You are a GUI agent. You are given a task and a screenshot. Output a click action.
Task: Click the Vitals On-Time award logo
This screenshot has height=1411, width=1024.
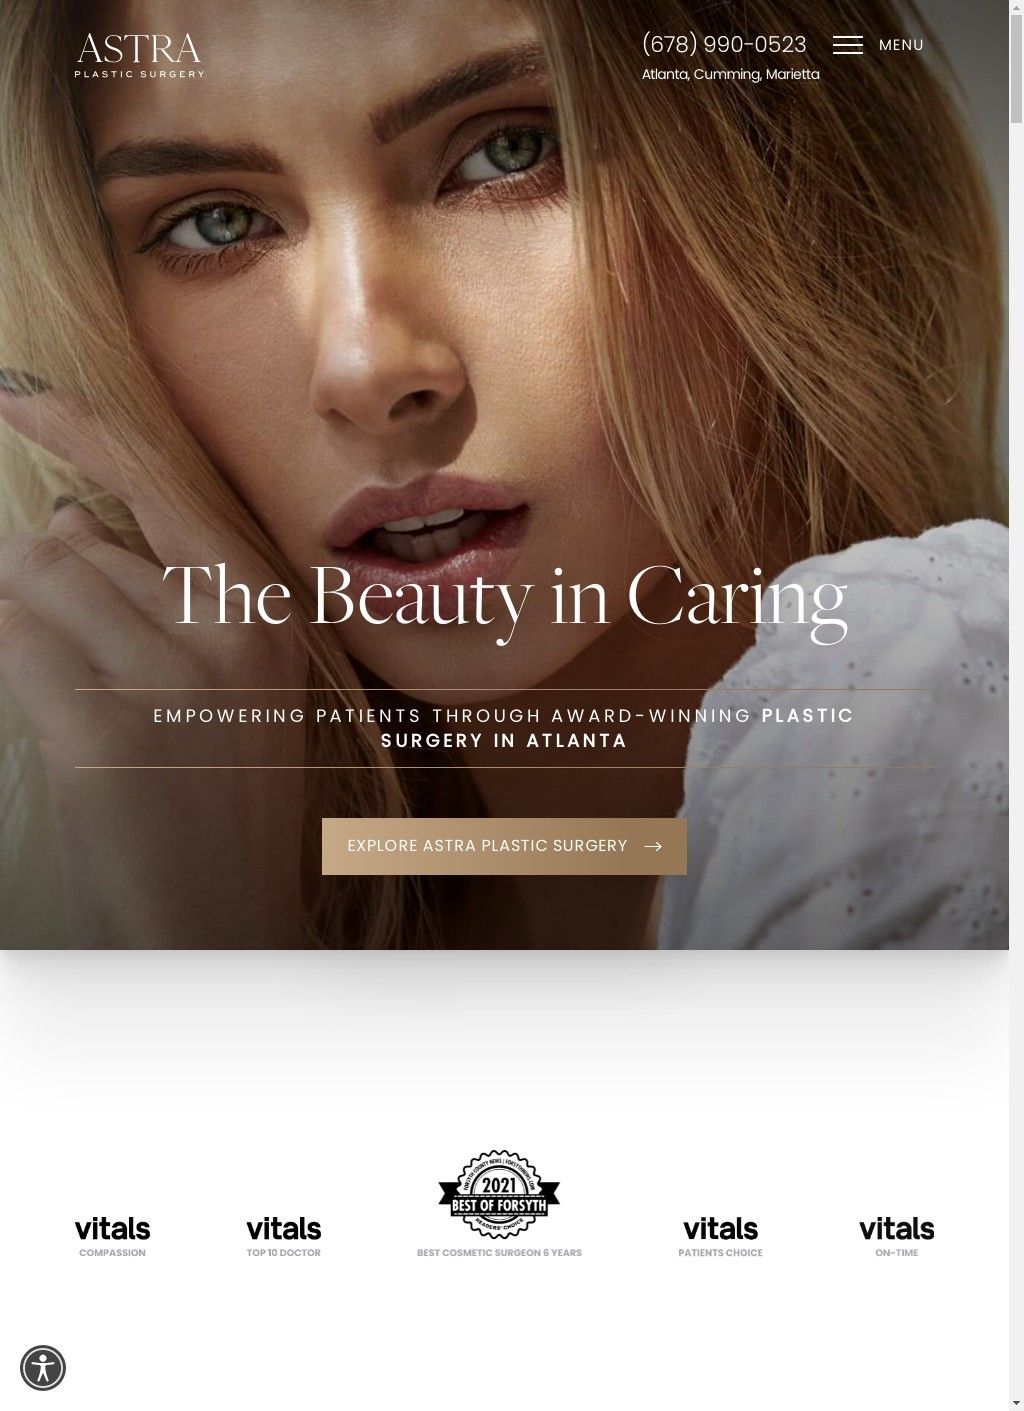click(x=896, y=1235)
